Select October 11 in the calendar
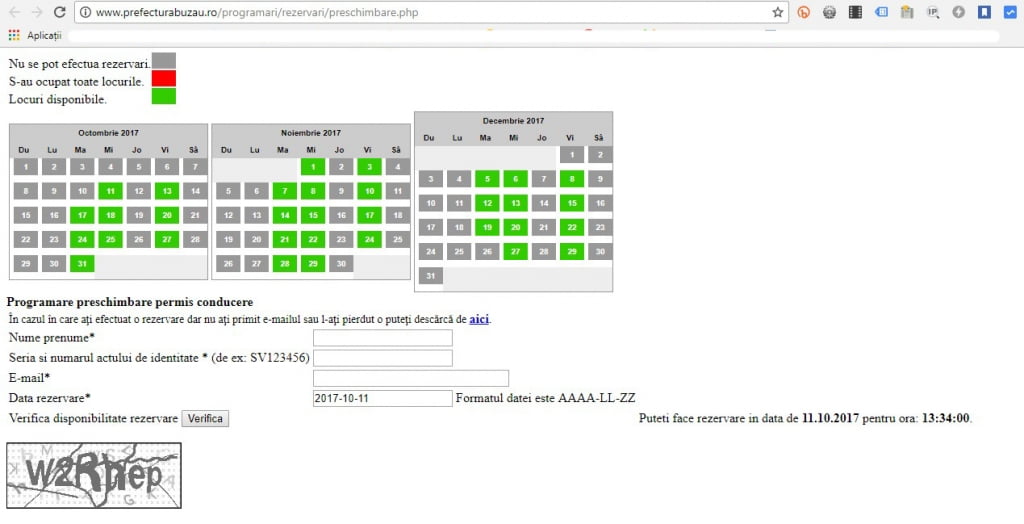1024x524 pixels. [110, 191]
